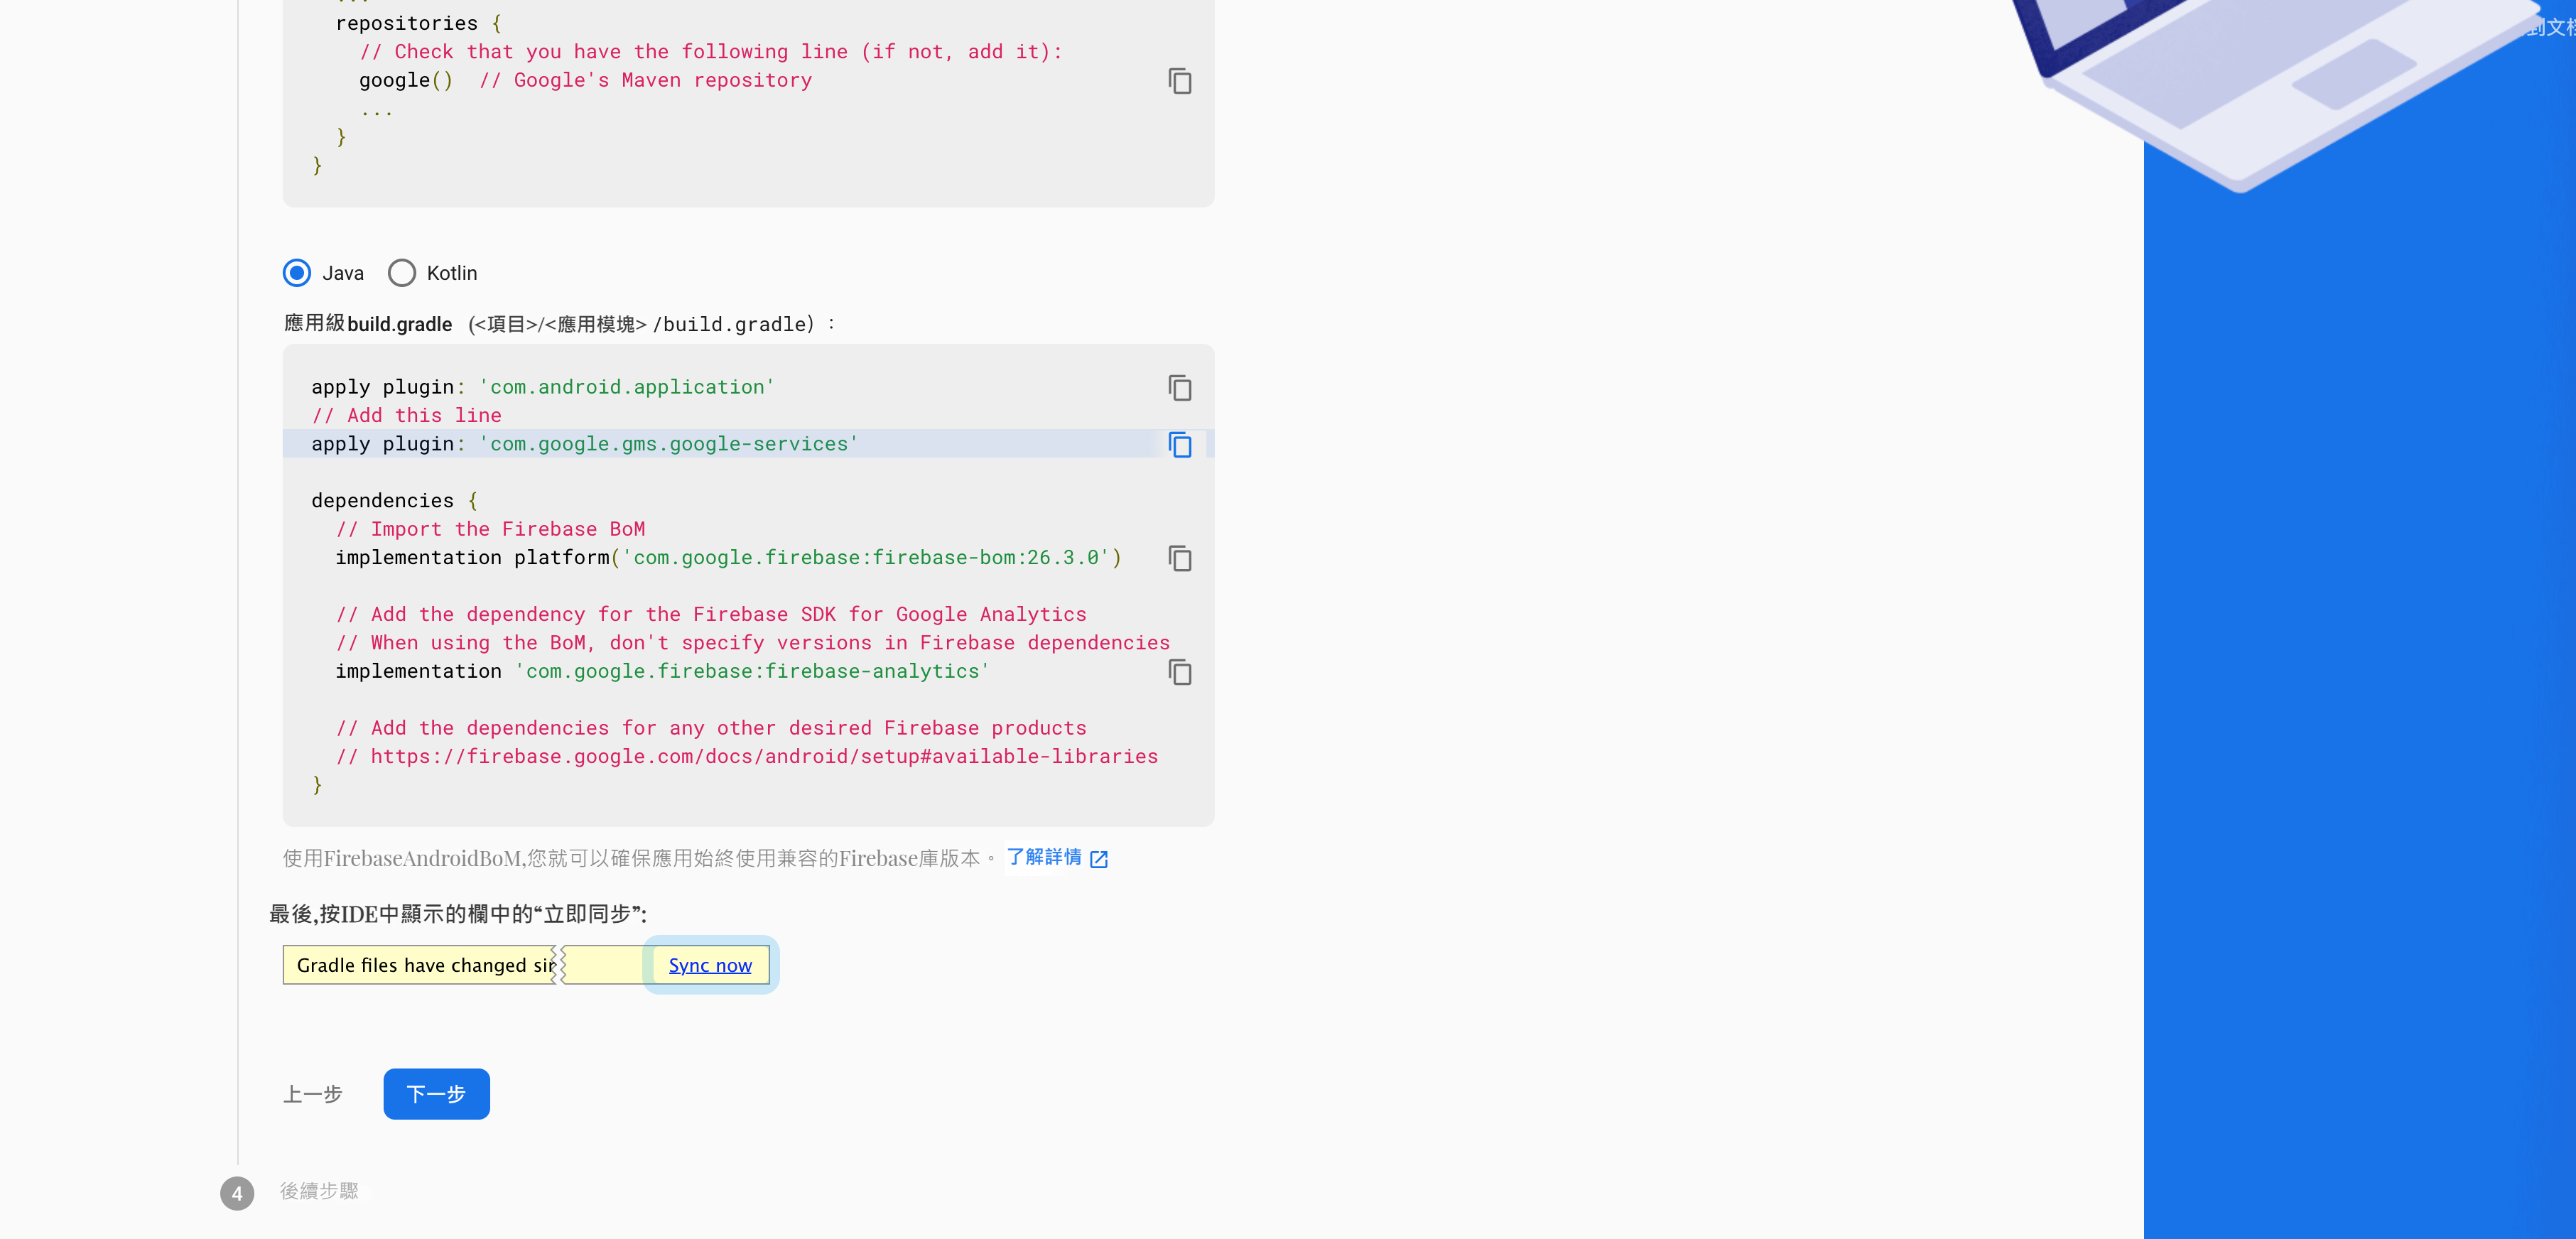This screenshot has height=1239, width=2576.
Task: Copy the 'com.android.application' plugin line
Action: [1179, 388]
